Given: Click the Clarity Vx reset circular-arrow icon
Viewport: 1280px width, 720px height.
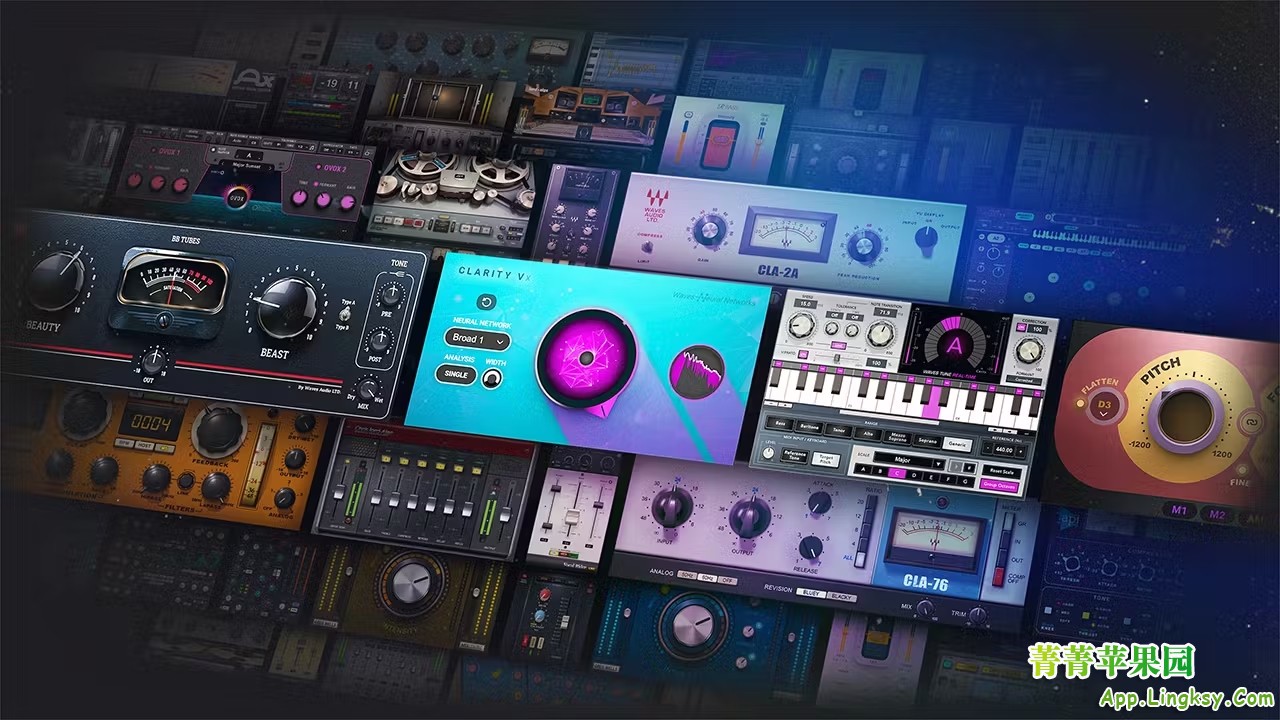Looking at the screenshot, I should [x=487, y=302].
